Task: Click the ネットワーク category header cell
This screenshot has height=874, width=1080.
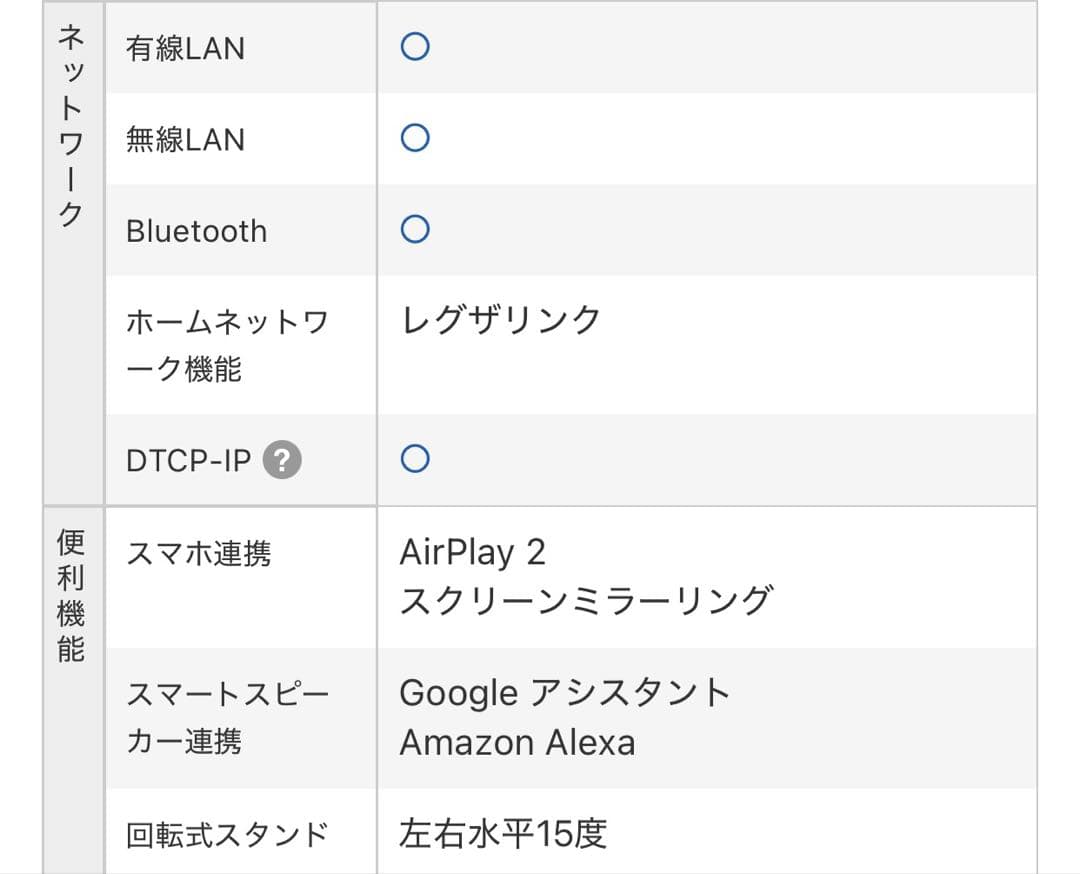Action: pos(72,126)
